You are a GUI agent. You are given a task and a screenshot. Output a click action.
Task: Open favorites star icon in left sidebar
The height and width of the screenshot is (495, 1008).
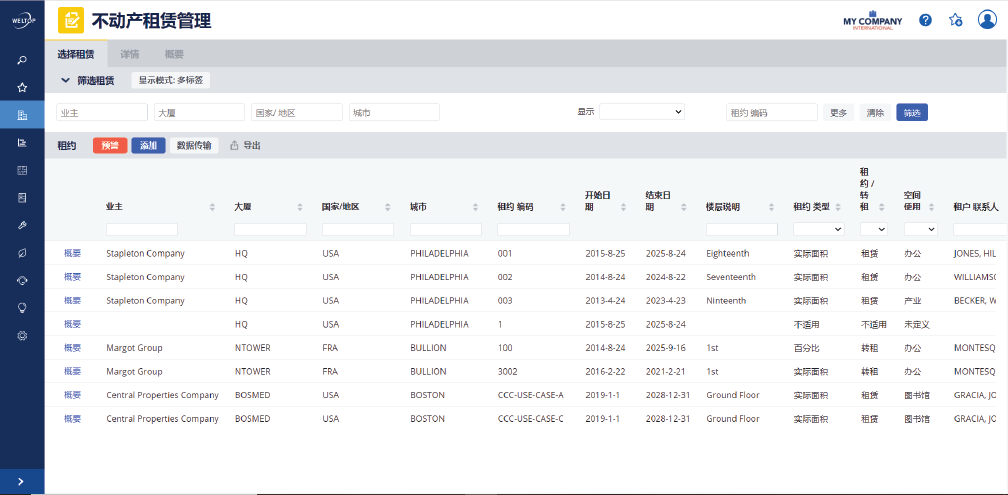tap(22, 88)
